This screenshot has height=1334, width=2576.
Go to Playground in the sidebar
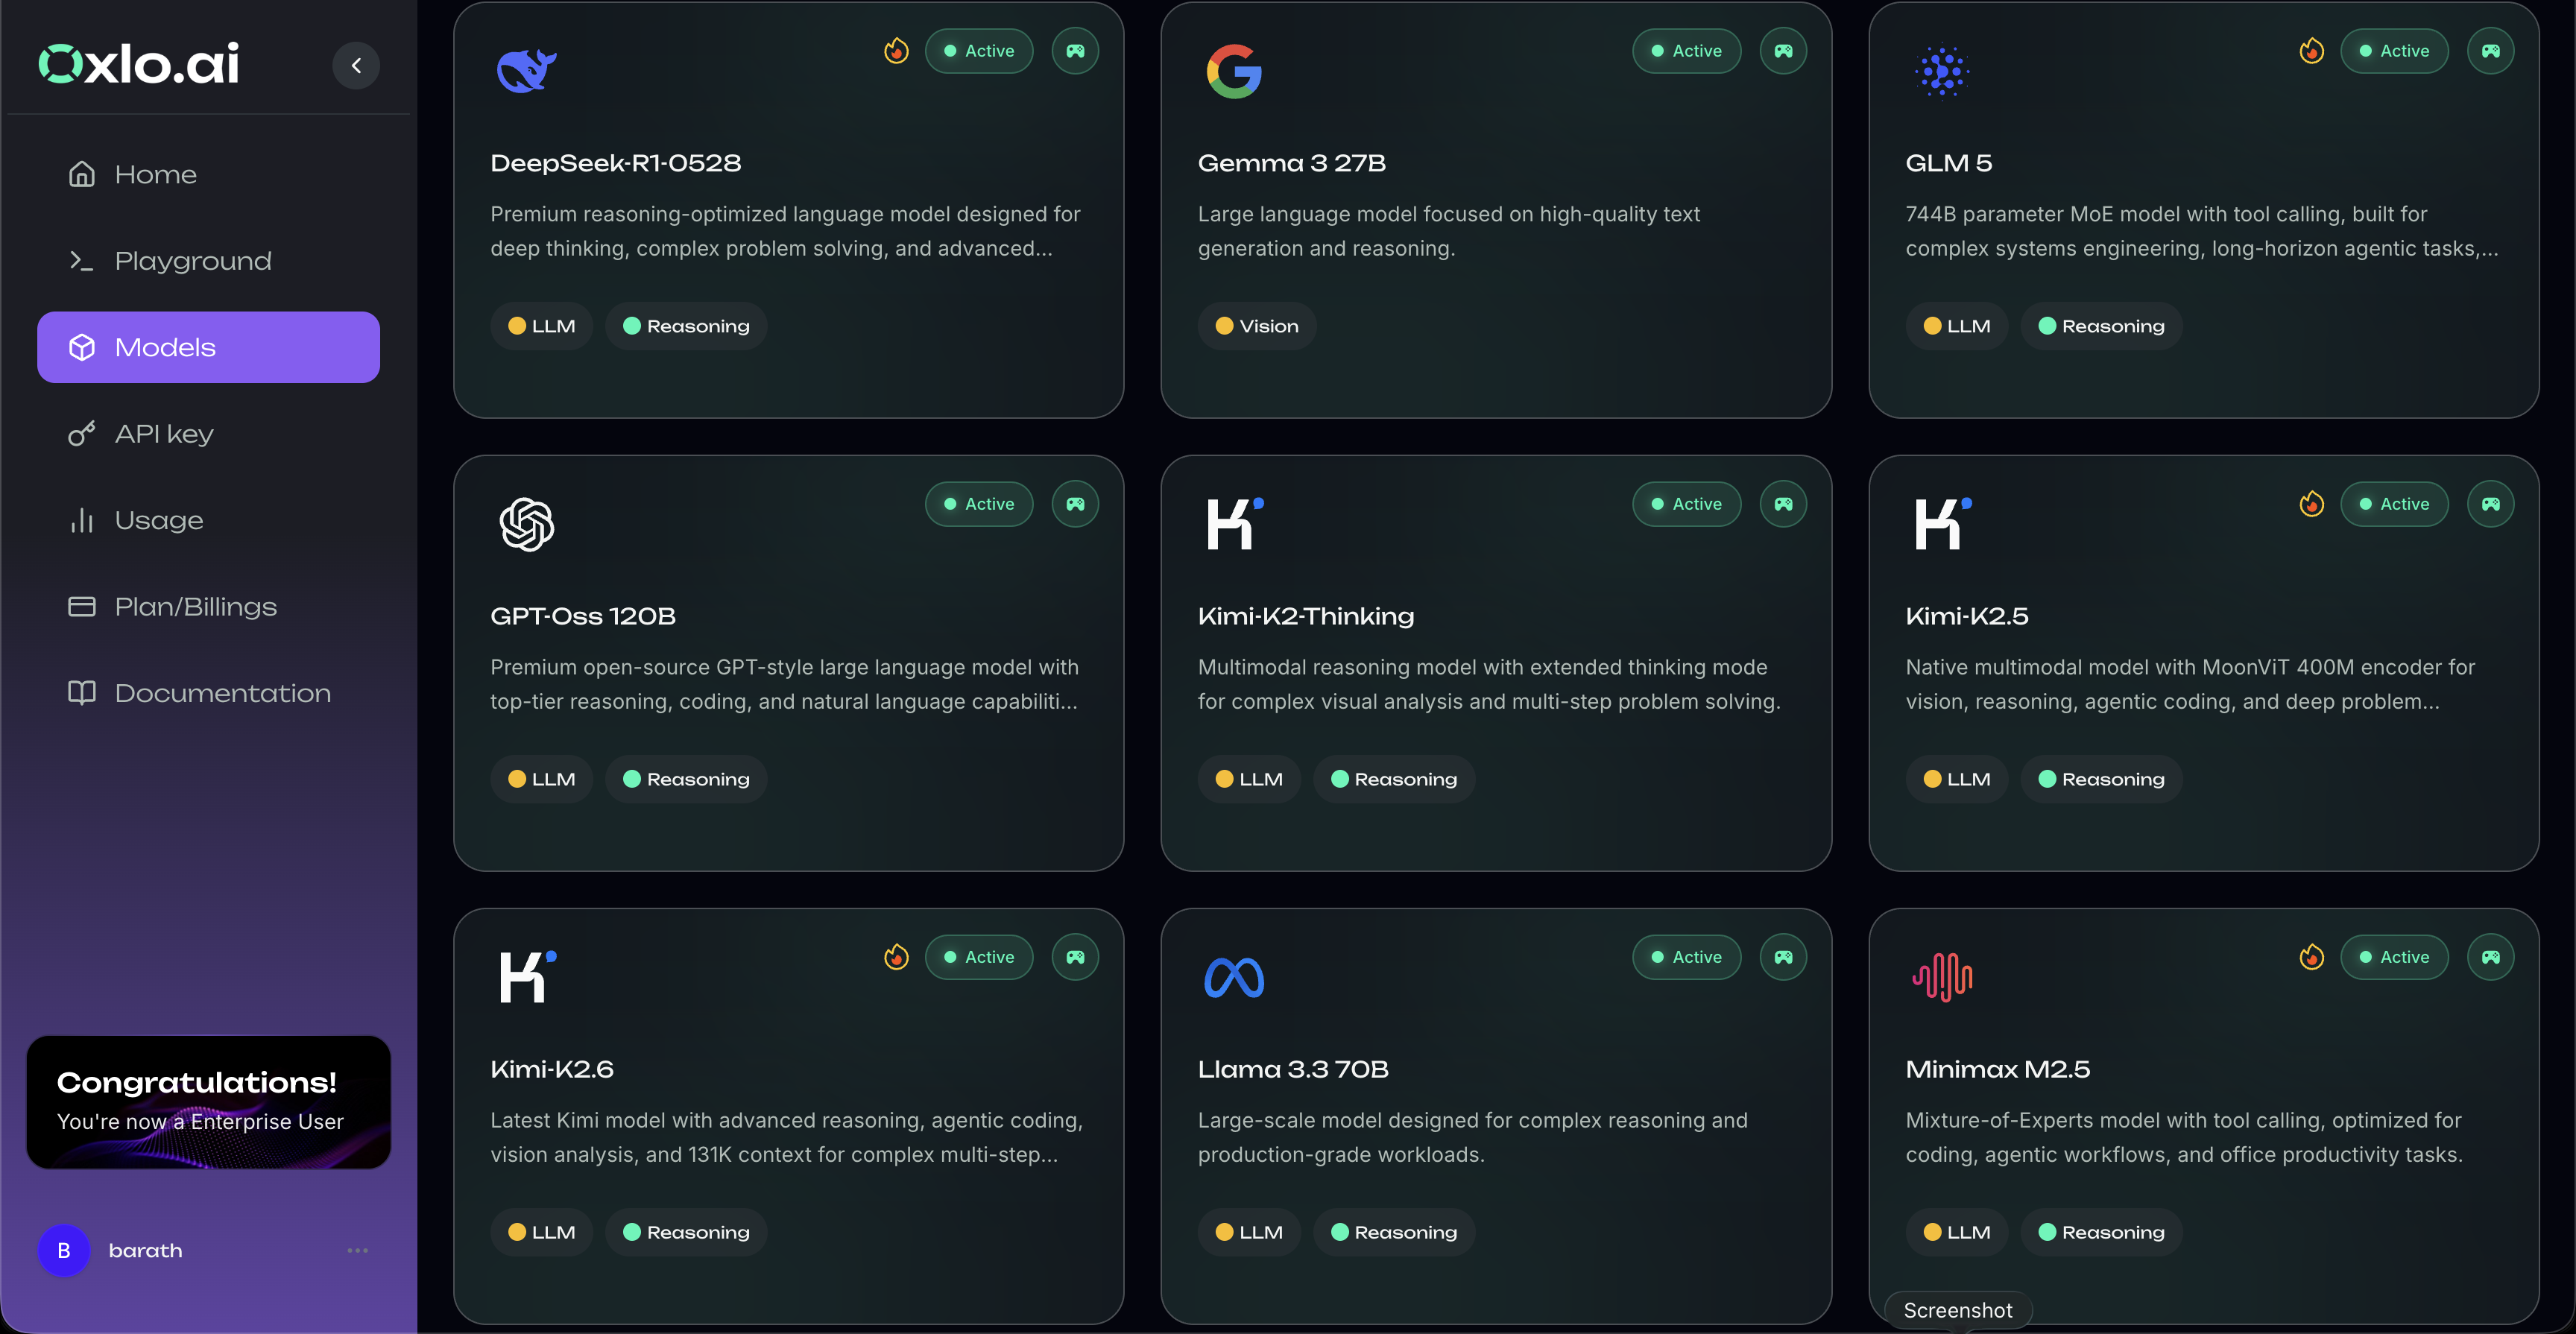tap(208, 261)
